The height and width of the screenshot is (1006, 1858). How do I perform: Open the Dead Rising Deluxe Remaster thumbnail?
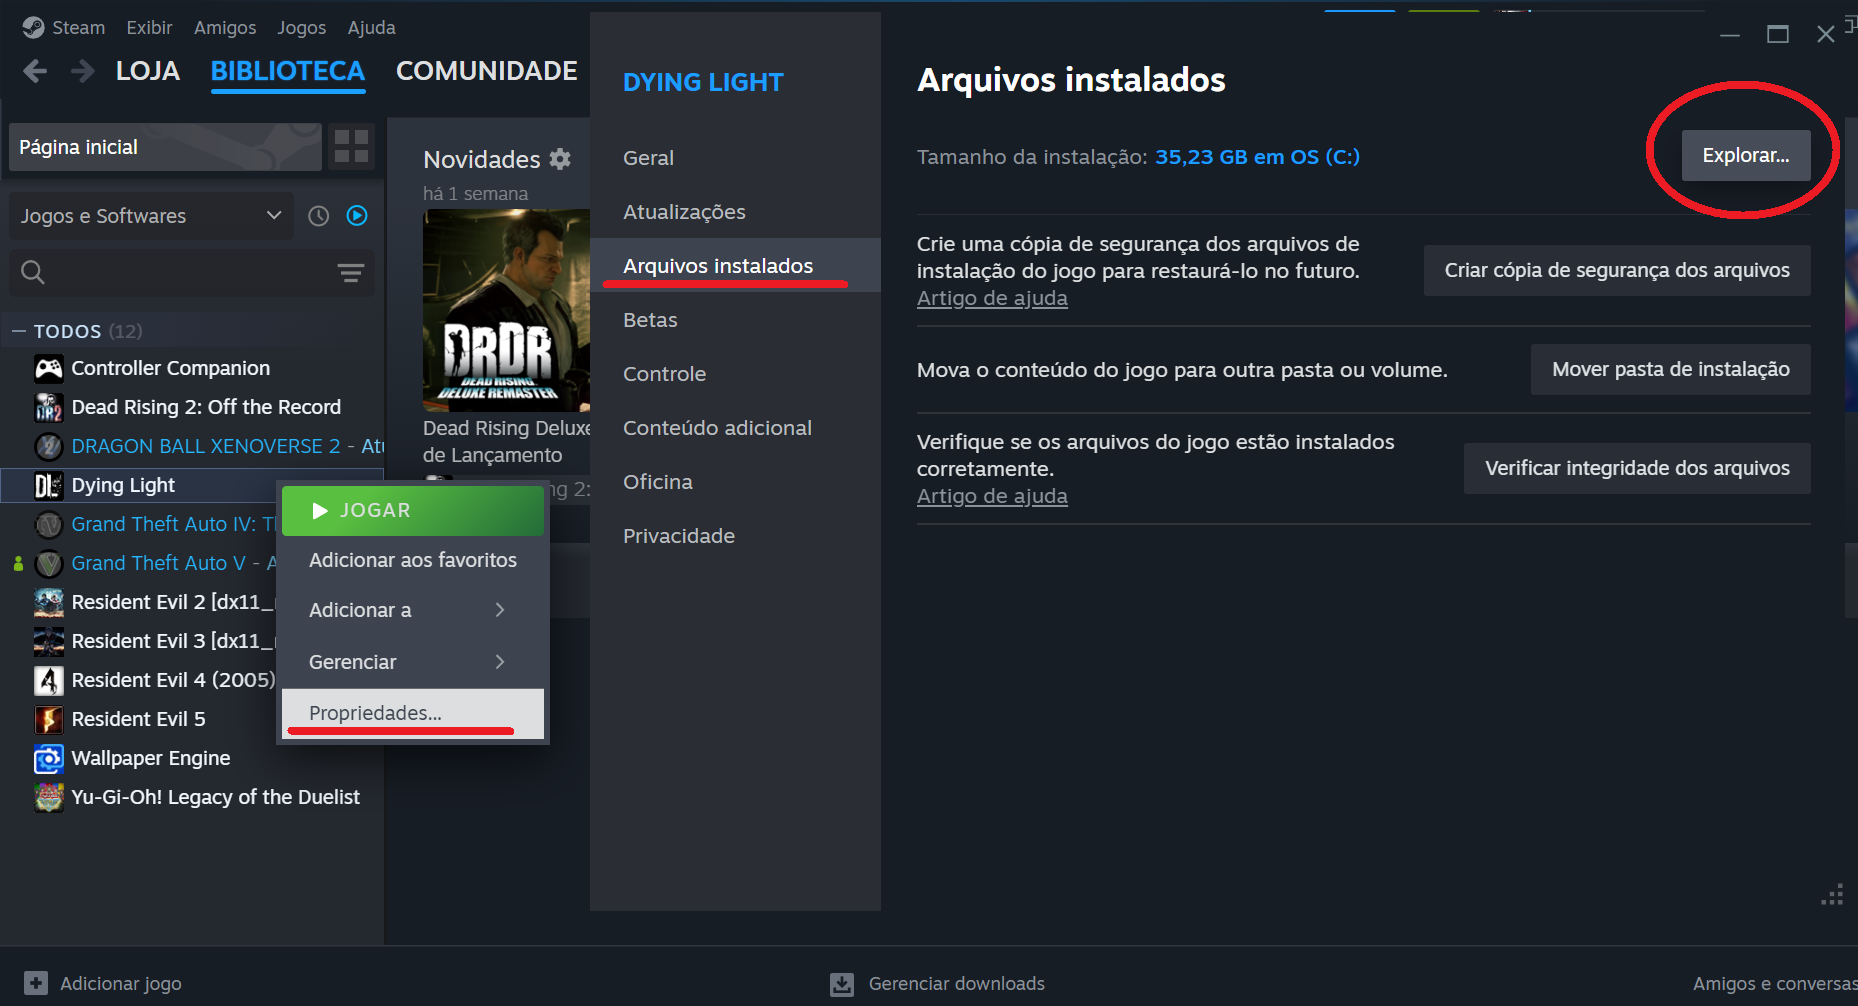point(506,310)
